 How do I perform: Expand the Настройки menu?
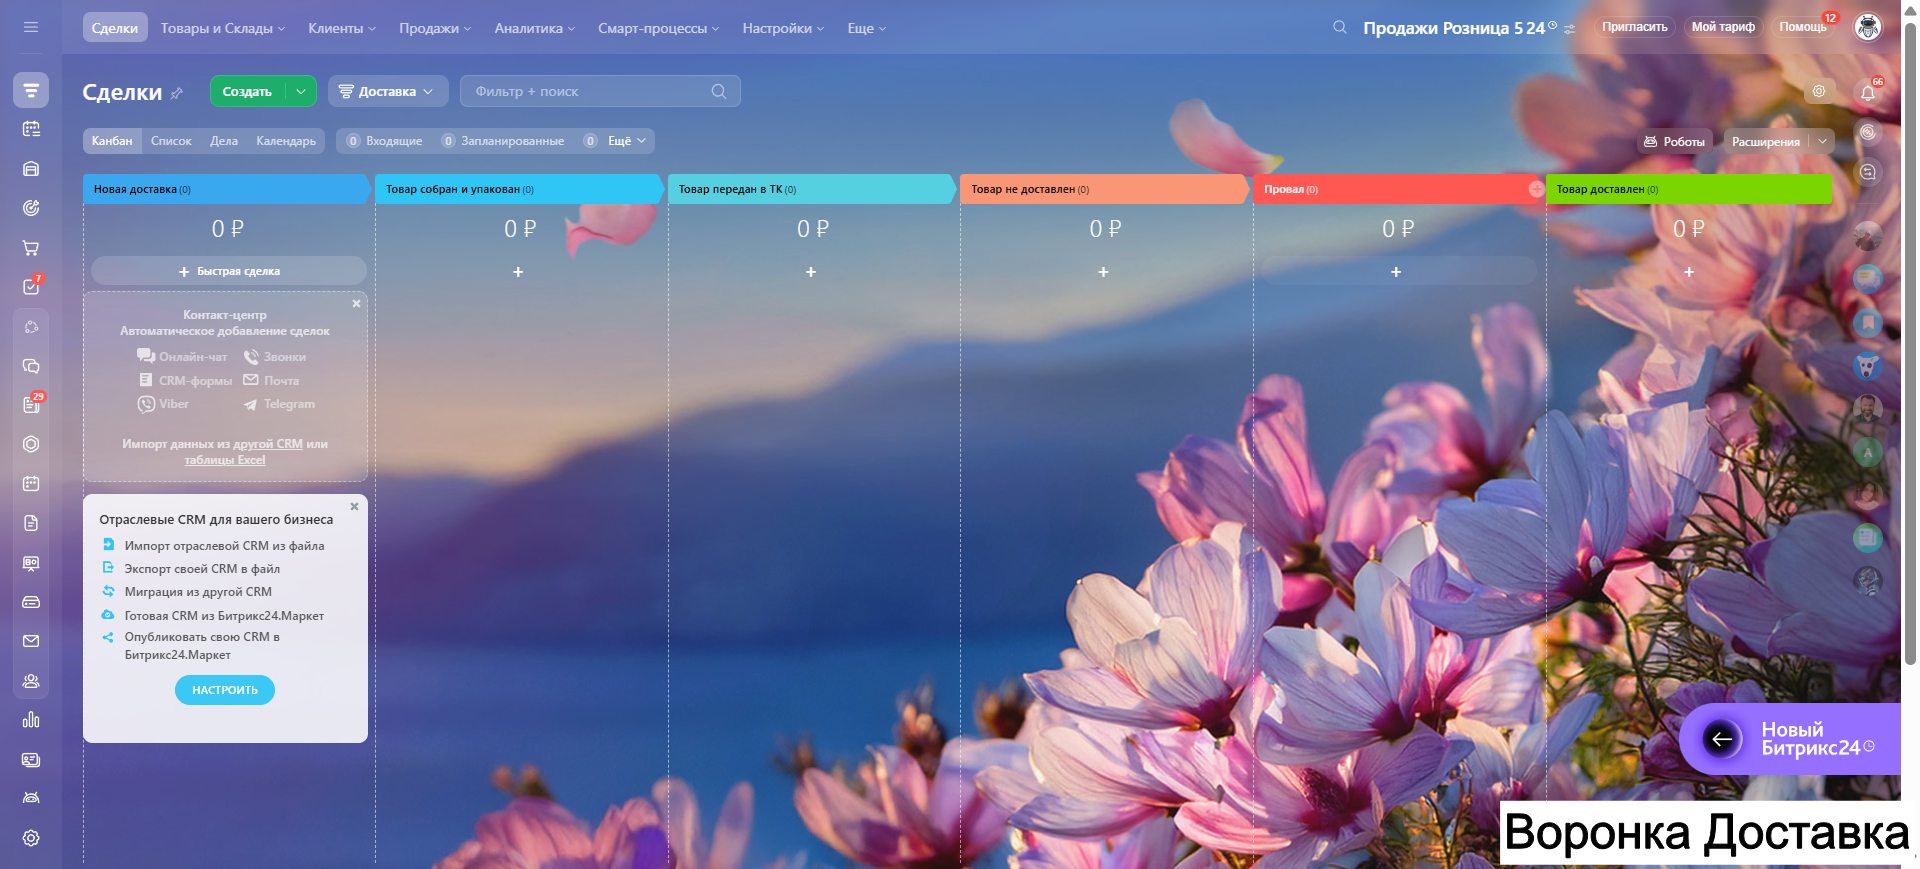point(783,28)
